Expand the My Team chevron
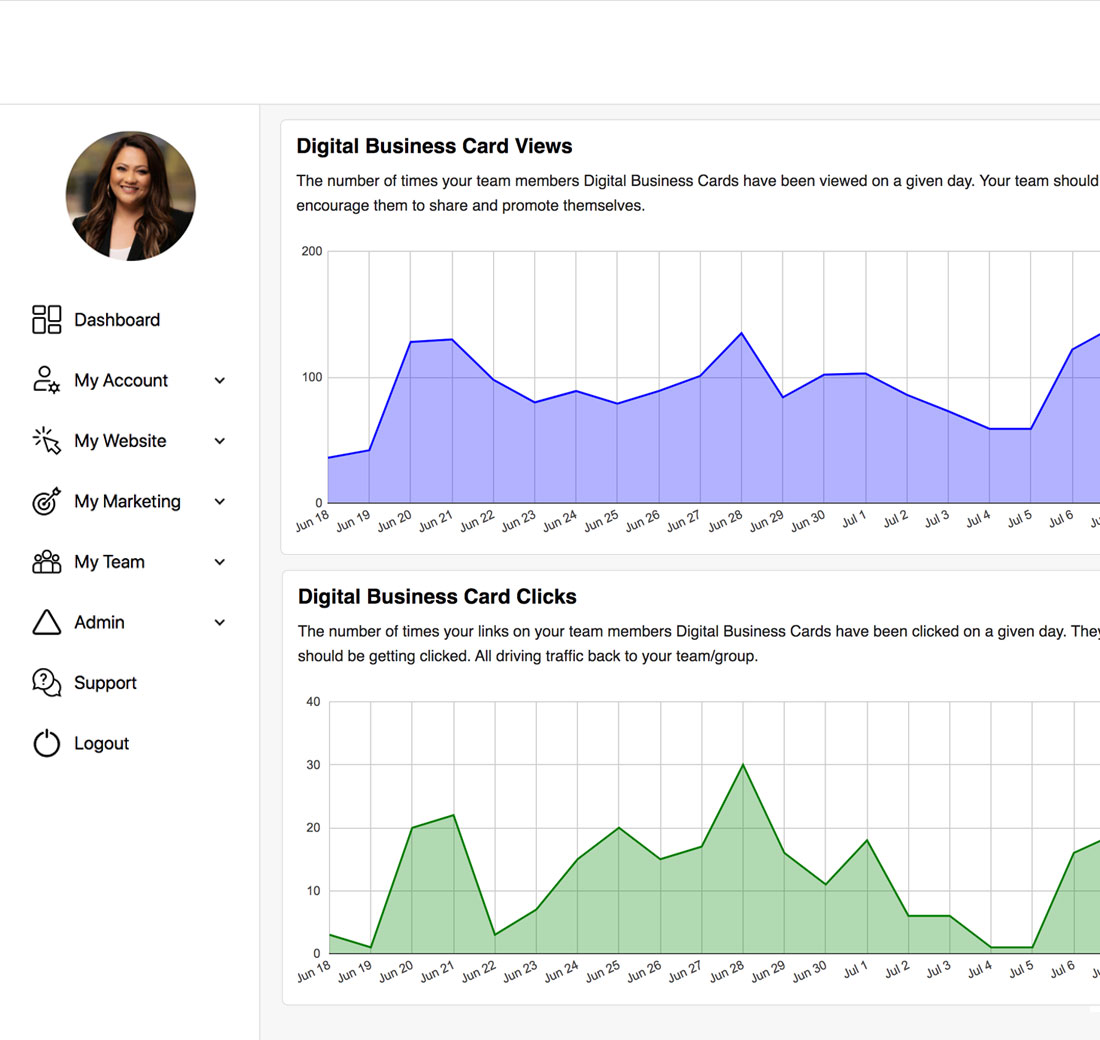 point(220,561)
